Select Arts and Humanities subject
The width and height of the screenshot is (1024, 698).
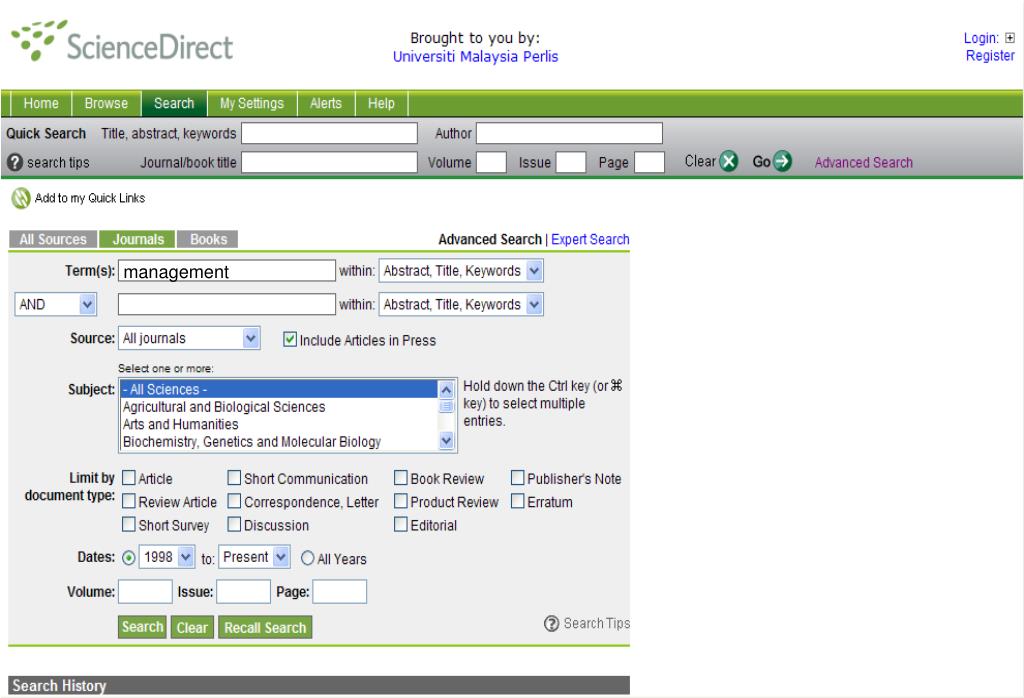point(280,424)
